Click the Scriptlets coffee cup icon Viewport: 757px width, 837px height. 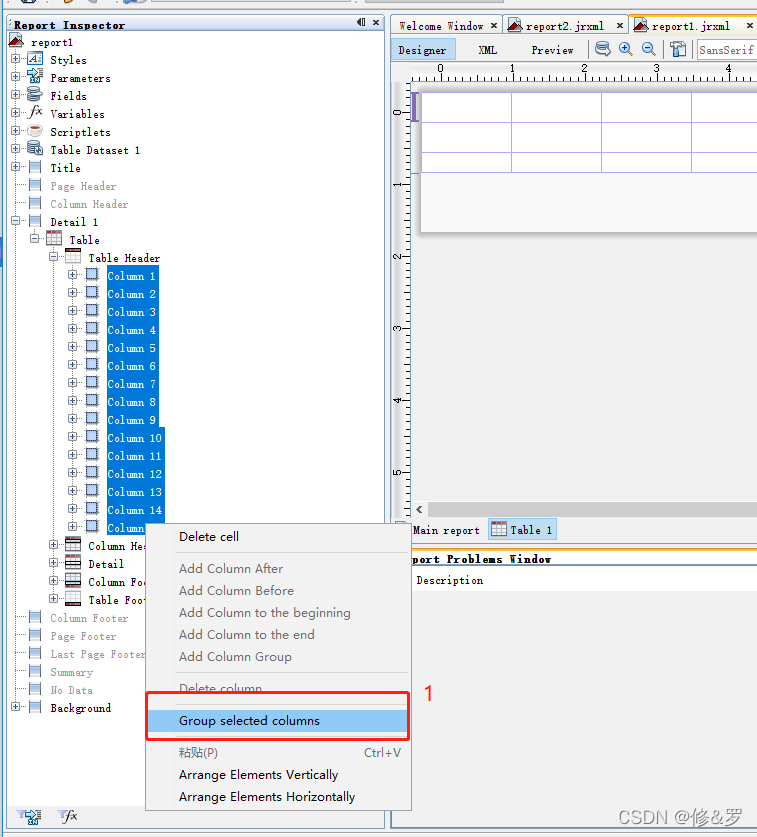35,131
